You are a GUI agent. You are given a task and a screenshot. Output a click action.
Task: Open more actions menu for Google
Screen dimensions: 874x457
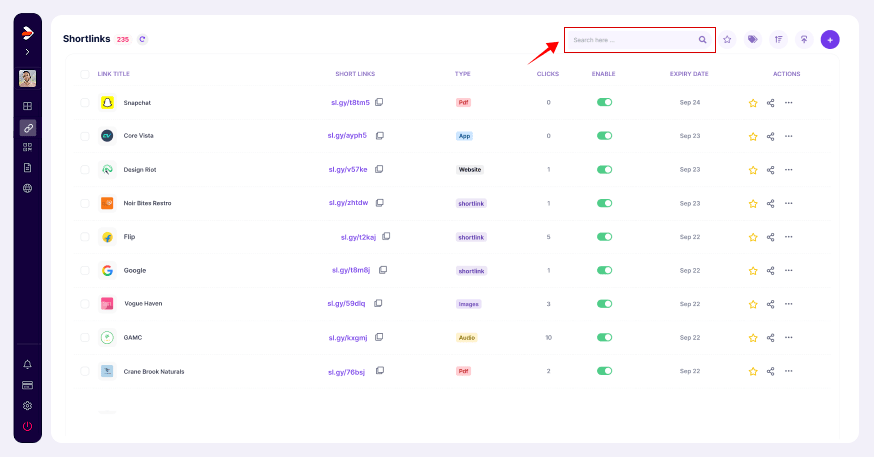[x=788, y=270]
